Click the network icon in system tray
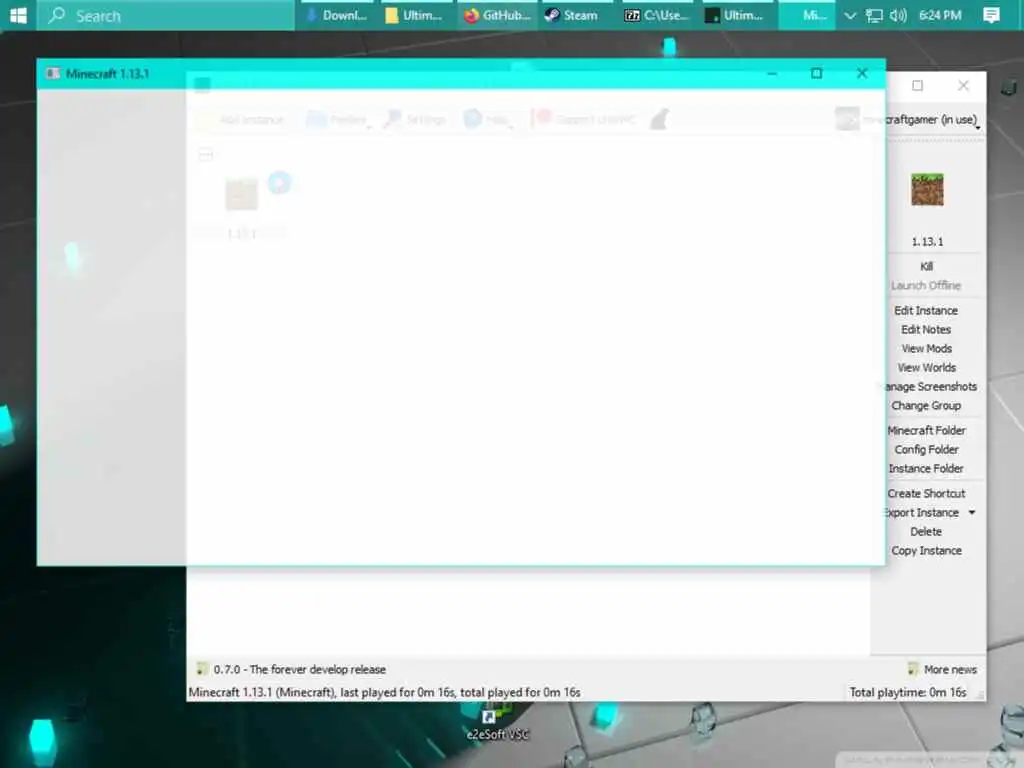 click(x=874, y=15)
